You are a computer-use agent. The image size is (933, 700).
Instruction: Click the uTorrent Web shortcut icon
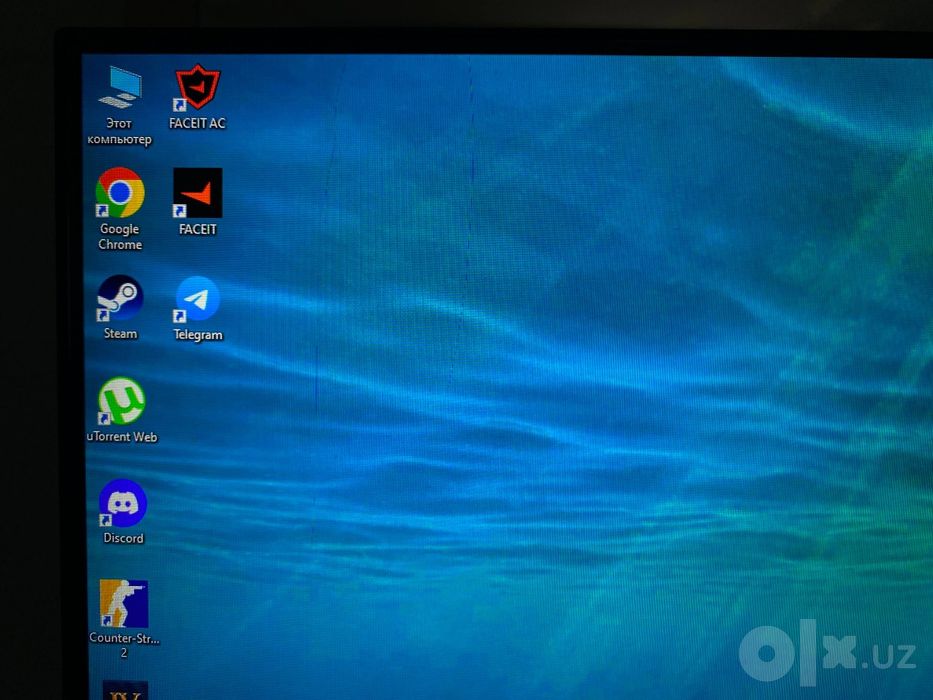[x=121, y=401]
